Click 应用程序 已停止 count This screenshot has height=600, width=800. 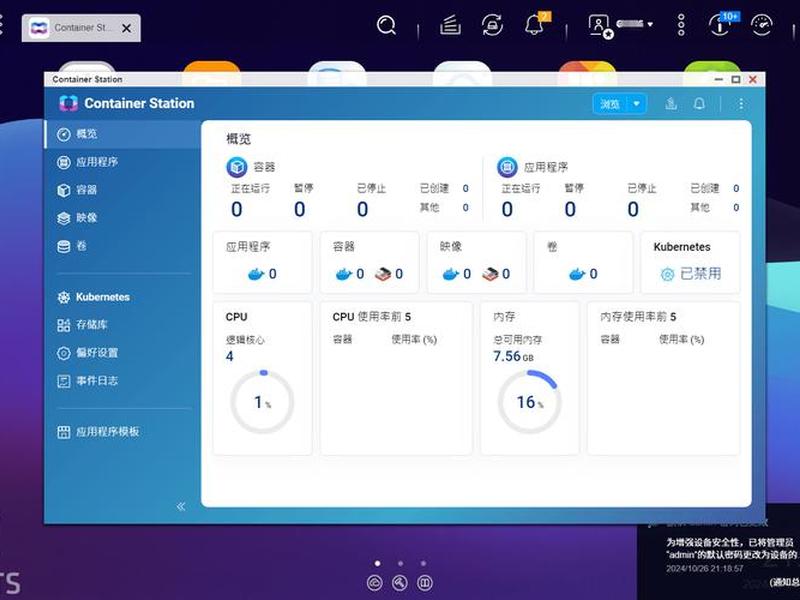[633, 209]
